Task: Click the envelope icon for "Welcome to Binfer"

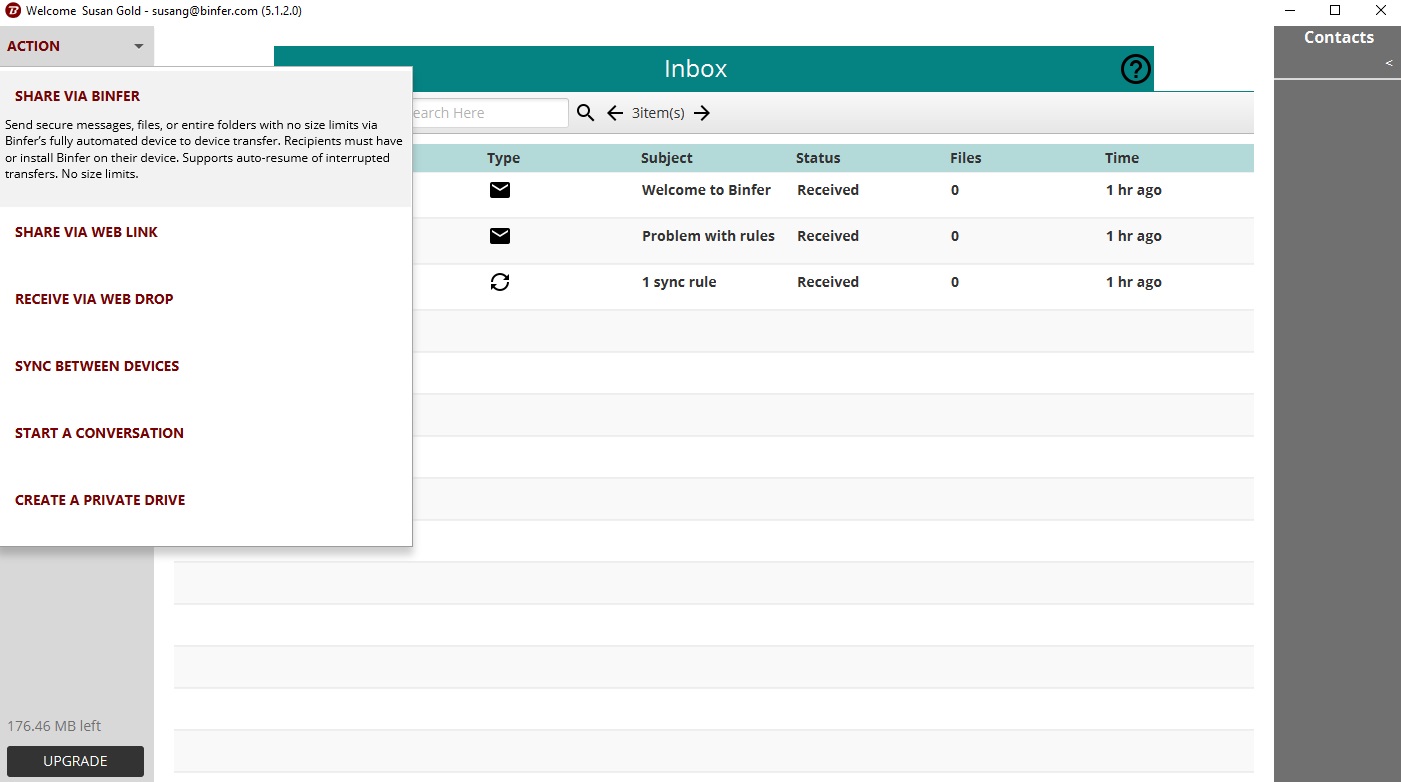Action: 499,189
